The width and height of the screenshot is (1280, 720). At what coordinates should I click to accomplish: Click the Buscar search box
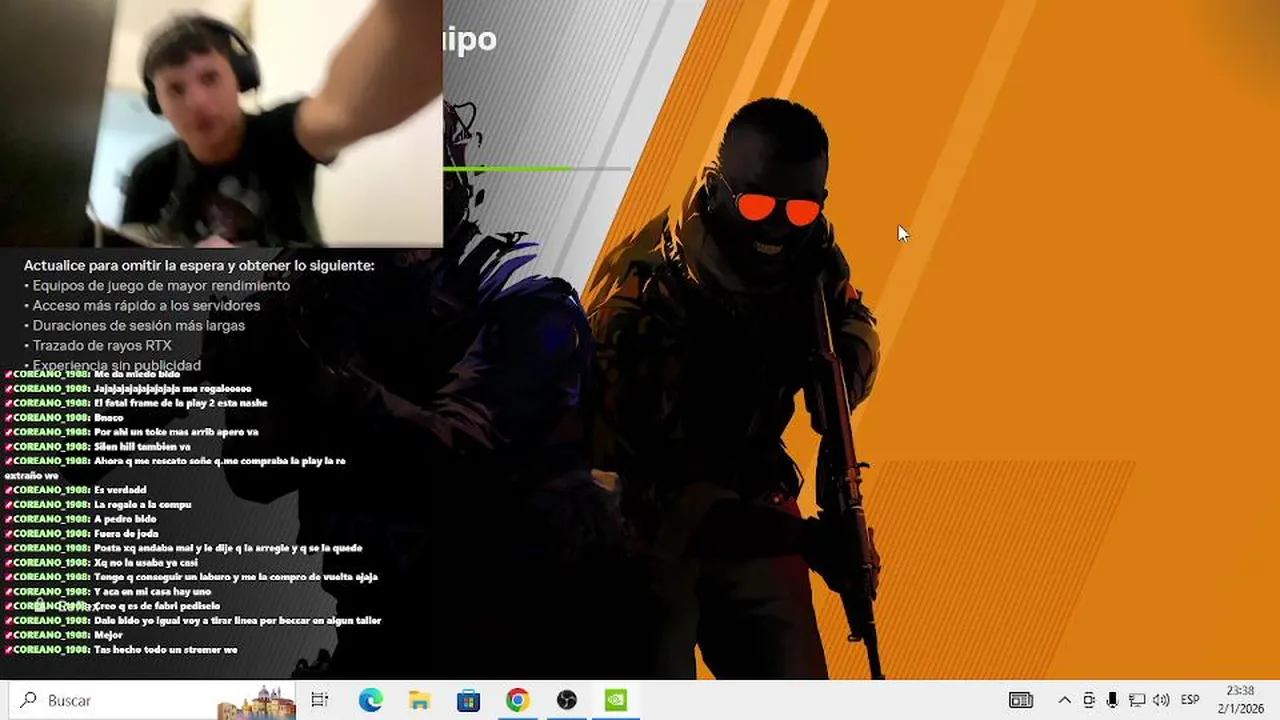point(153,700)
